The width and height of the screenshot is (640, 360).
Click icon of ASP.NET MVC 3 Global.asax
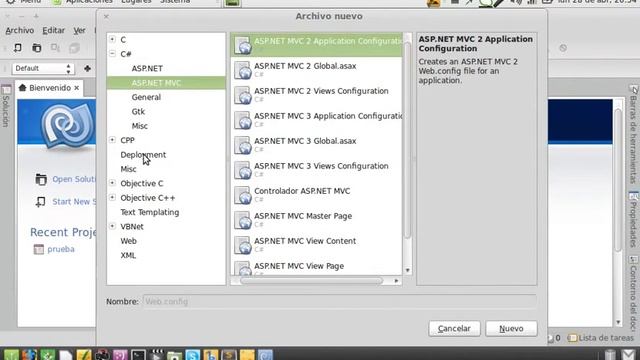[242, 145]
